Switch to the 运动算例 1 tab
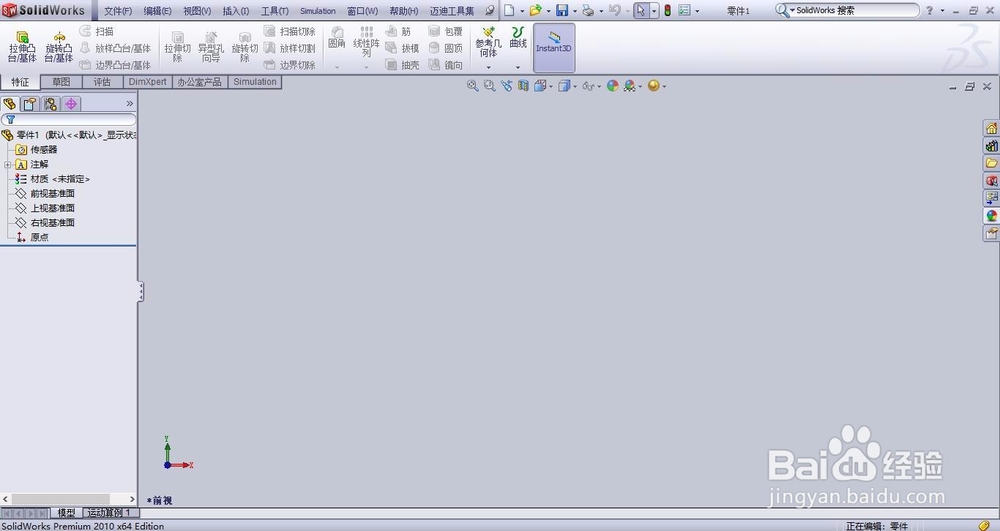 pos(110,513)
